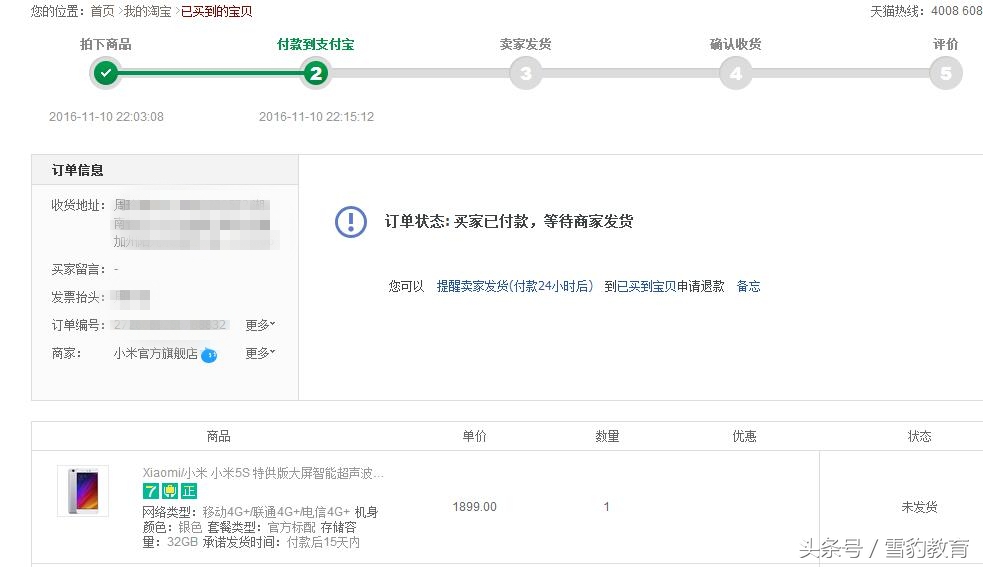983x567 pixels.
Task: Click the 卖家发货 step label
Action: tap(525, 44)
